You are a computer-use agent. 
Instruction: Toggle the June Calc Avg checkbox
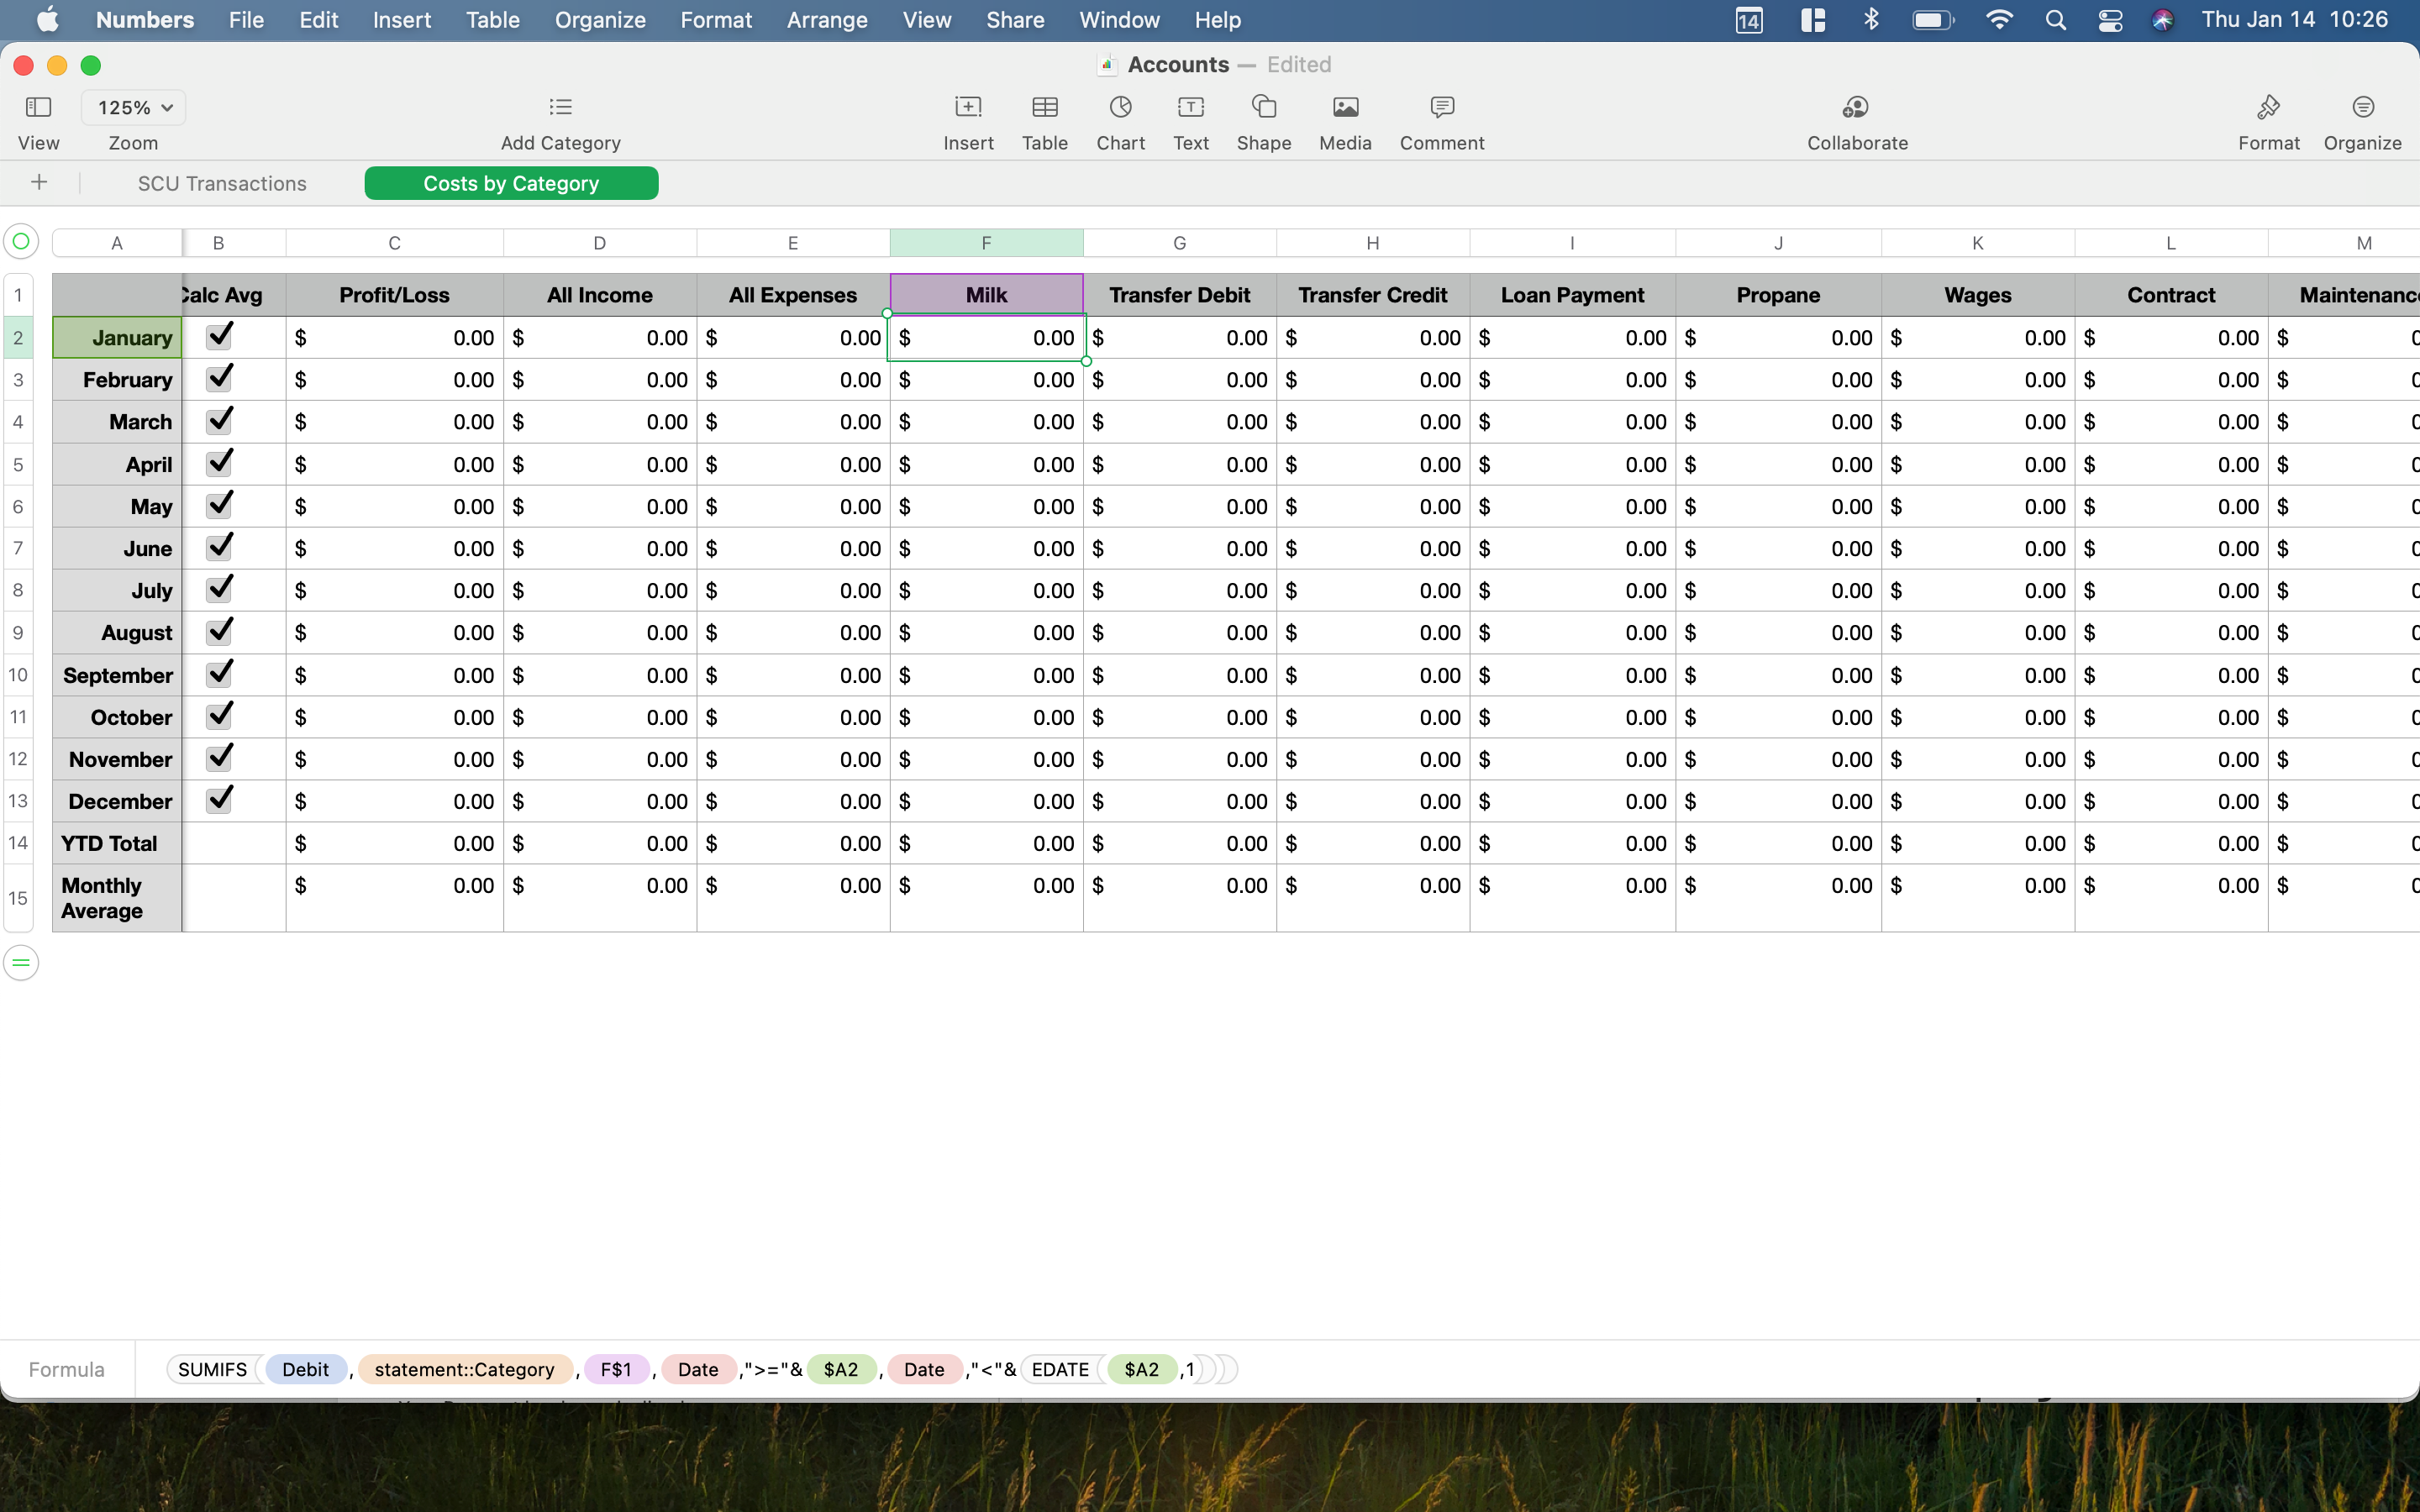[x=219, y=548]
